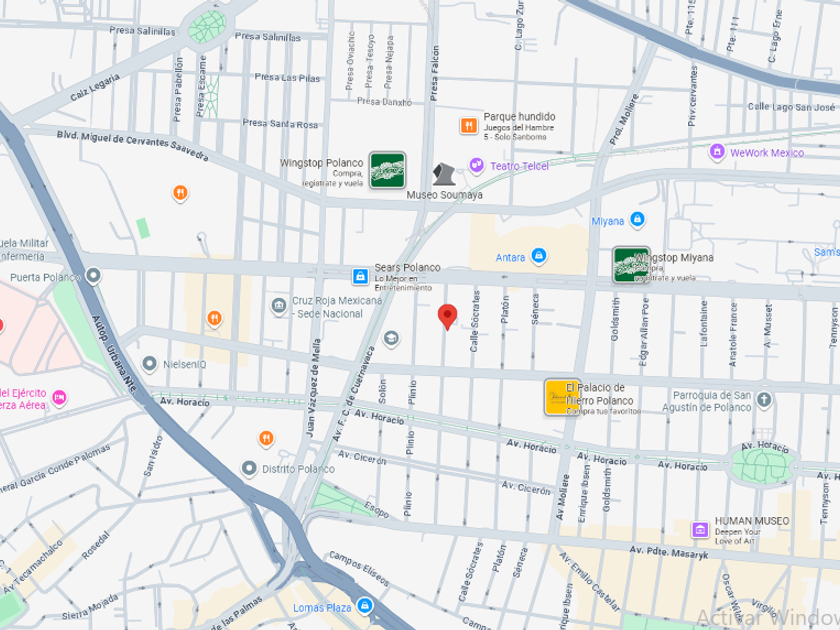The height and width of the screenshot is (630, 840).
Task: Click the Parroquia de San Agustín church icon
Action: coord(764,400)
